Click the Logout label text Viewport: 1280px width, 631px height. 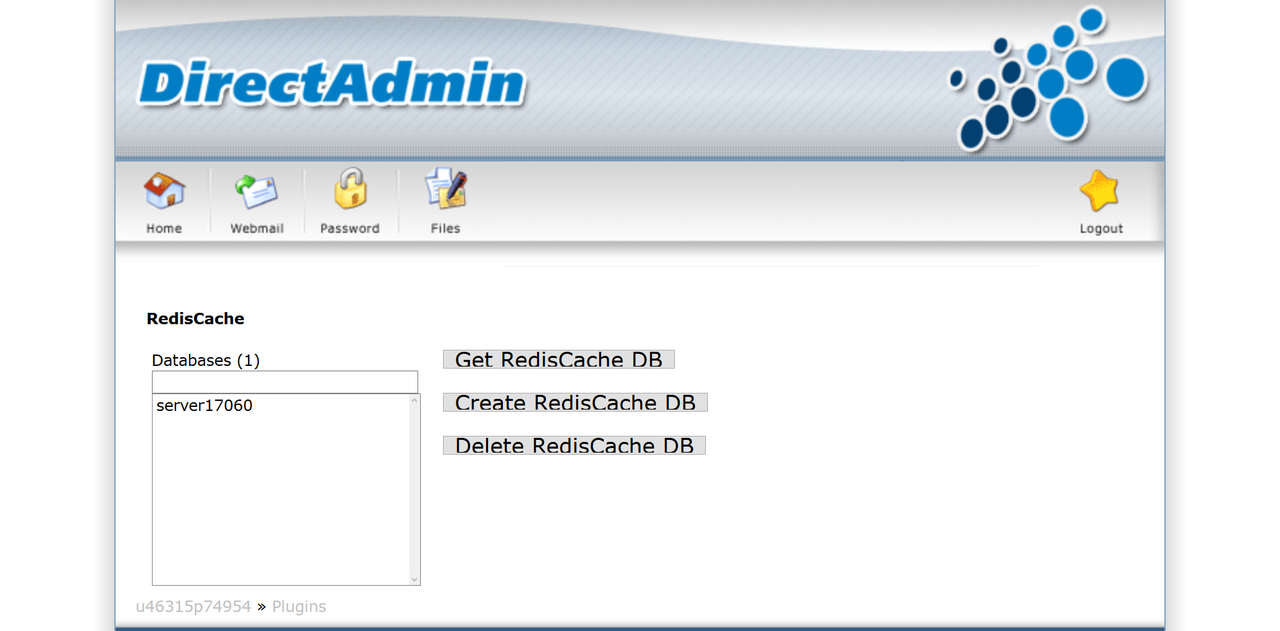(1101, 229)
